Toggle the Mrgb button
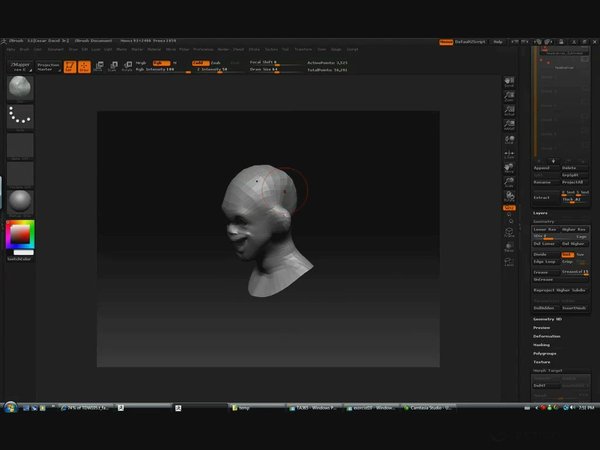The image size is (600, 450). coord(141,63)
